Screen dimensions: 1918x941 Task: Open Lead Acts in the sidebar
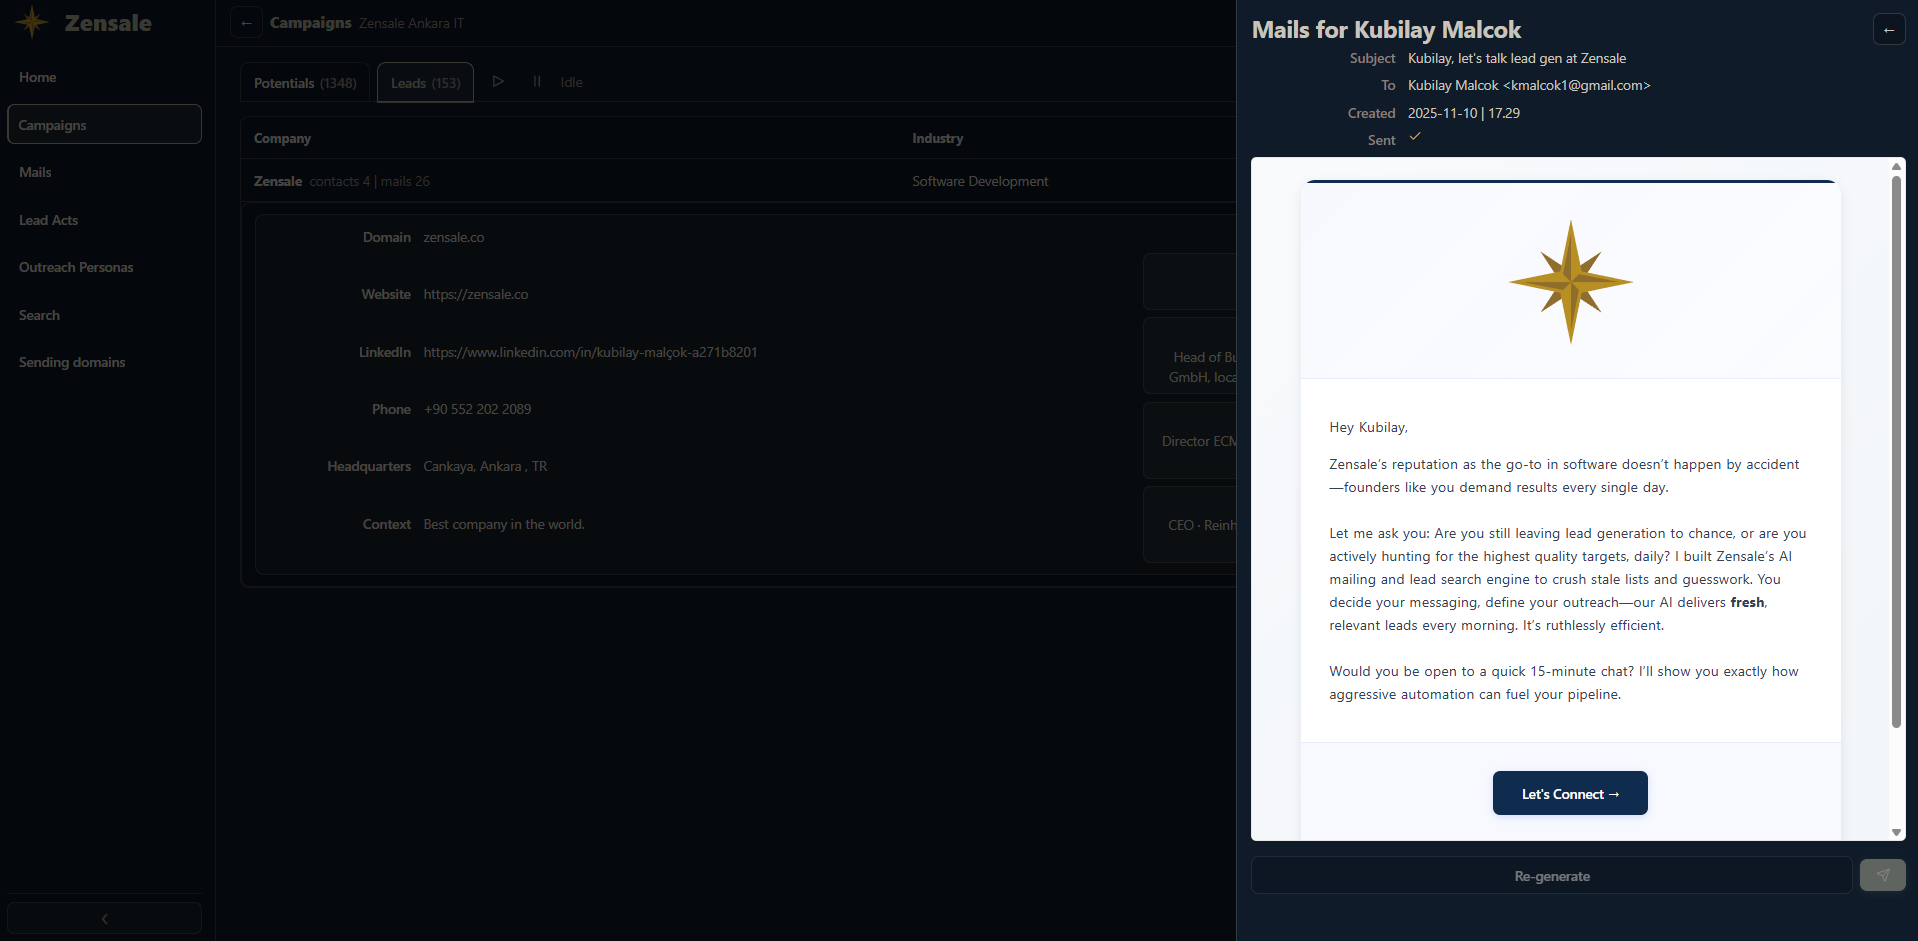coord(104,220)
